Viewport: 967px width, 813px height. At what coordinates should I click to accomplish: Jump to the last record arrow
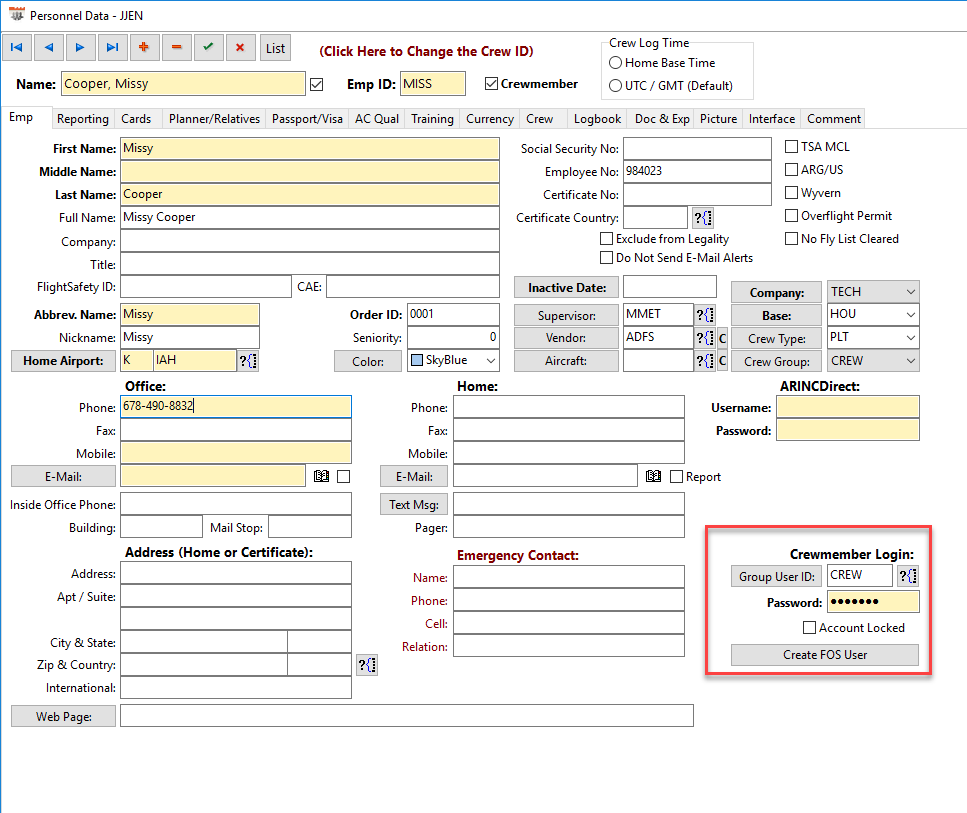[112, 47]
